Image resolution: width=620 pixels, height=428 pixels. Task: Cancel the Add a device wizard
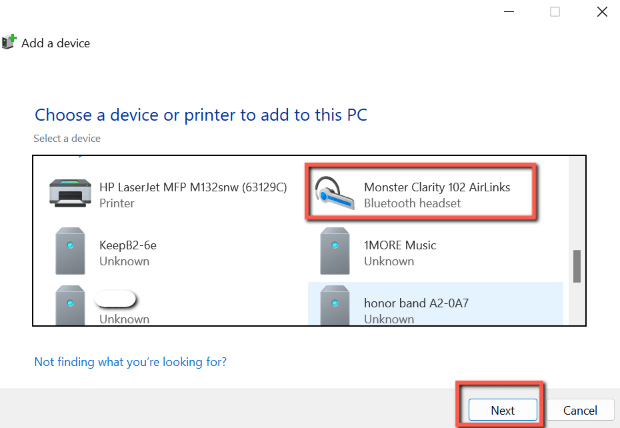[580, 410]
